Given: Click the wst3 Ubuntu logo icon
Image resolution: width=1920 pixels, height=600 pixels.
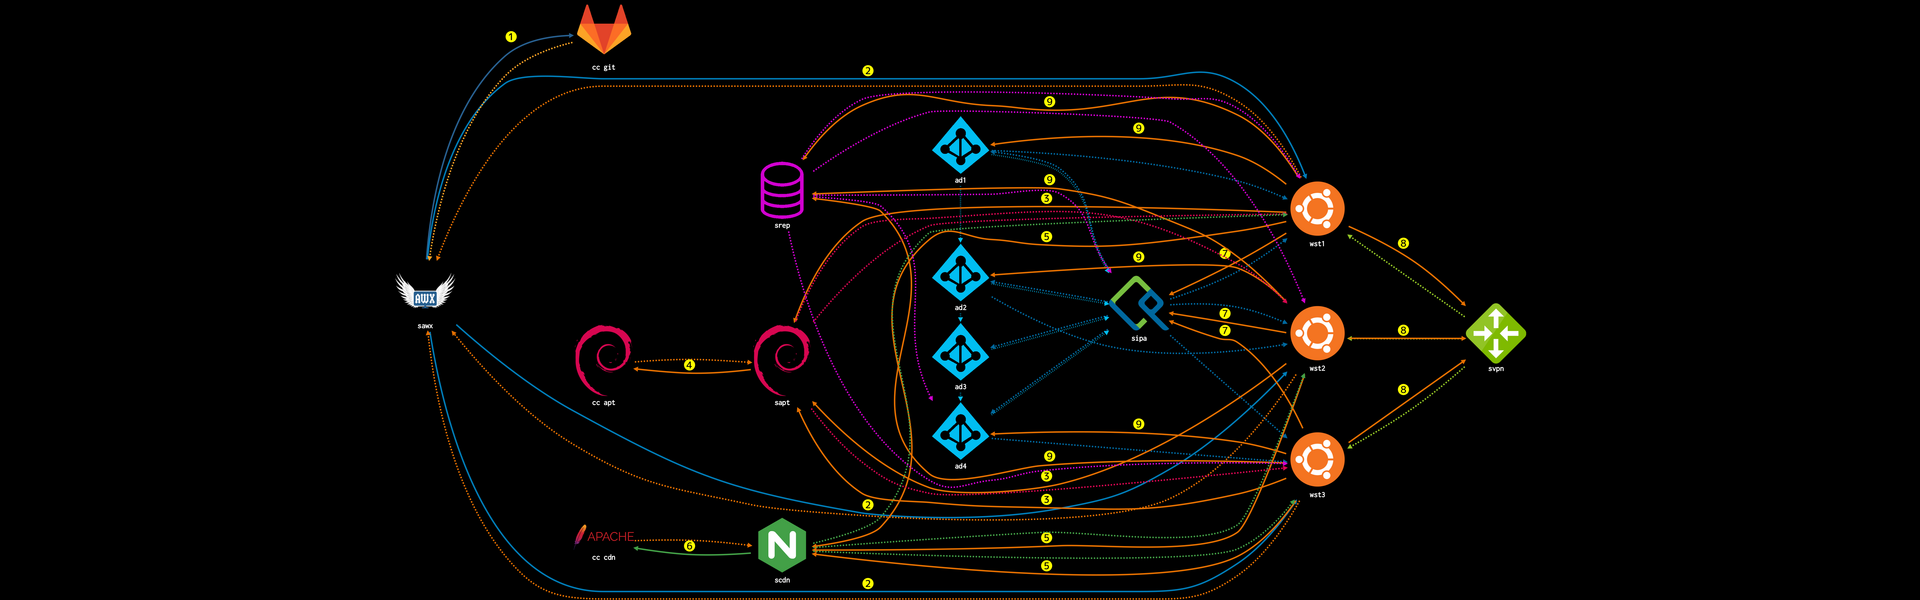Looking at the screenshot, I should click(1317, 460).
